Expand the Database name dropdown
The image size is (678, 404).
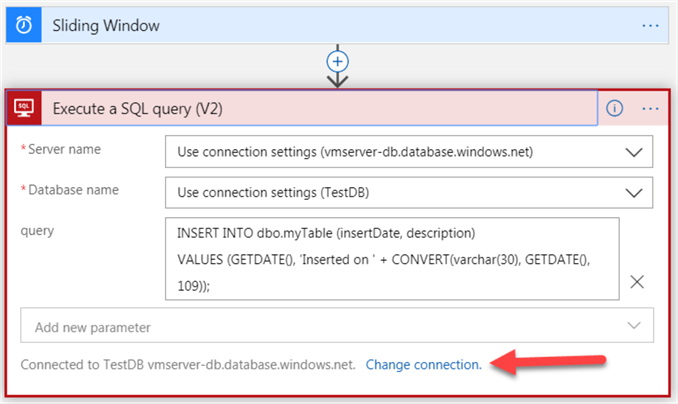(633, 192)
